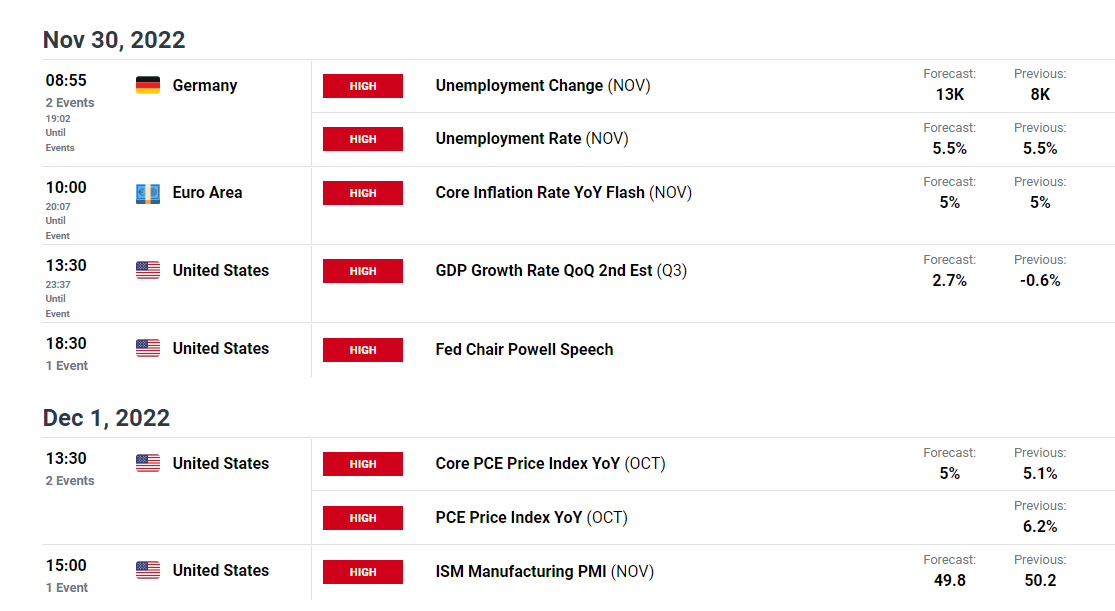Click the US flag beside Powell Speech
Screen dimensions: 1115x611
[x=148, y=349]
